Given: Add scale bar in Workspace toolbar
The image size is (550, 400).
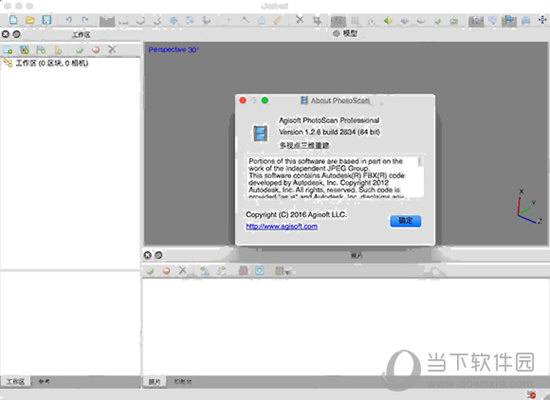Looking at the screenshot, I should tap(58, 50).
